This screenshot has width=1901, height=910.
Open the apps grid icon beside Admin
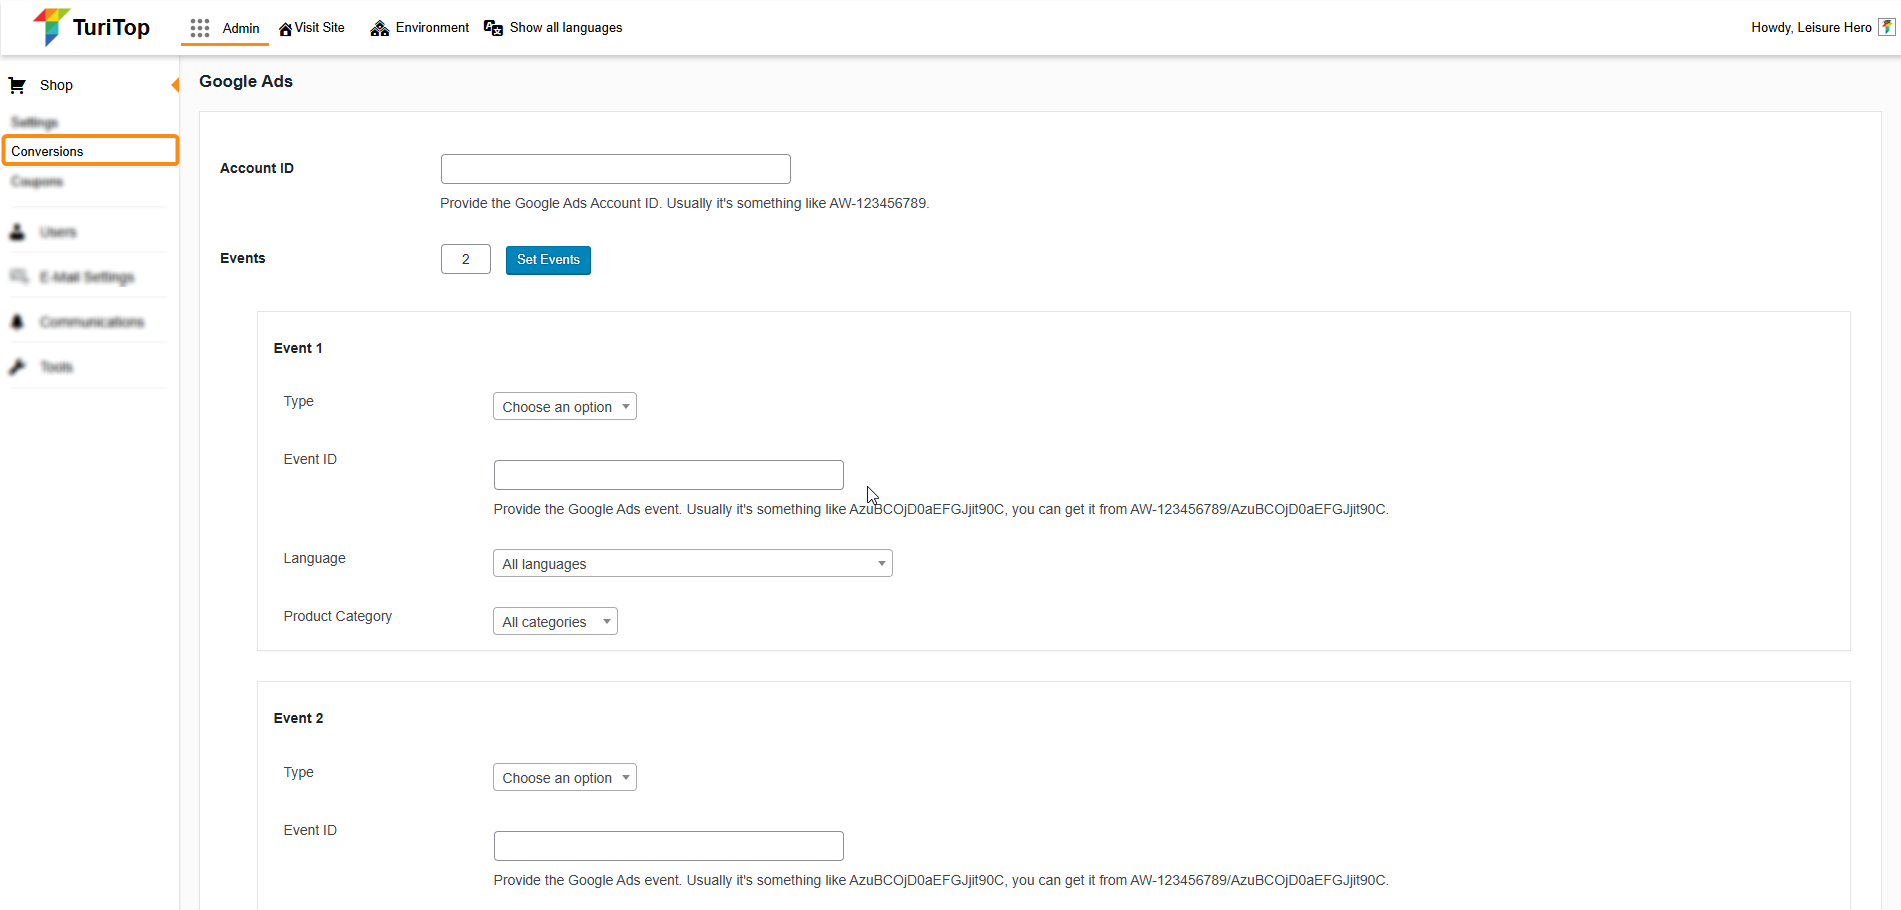point(200,28)
